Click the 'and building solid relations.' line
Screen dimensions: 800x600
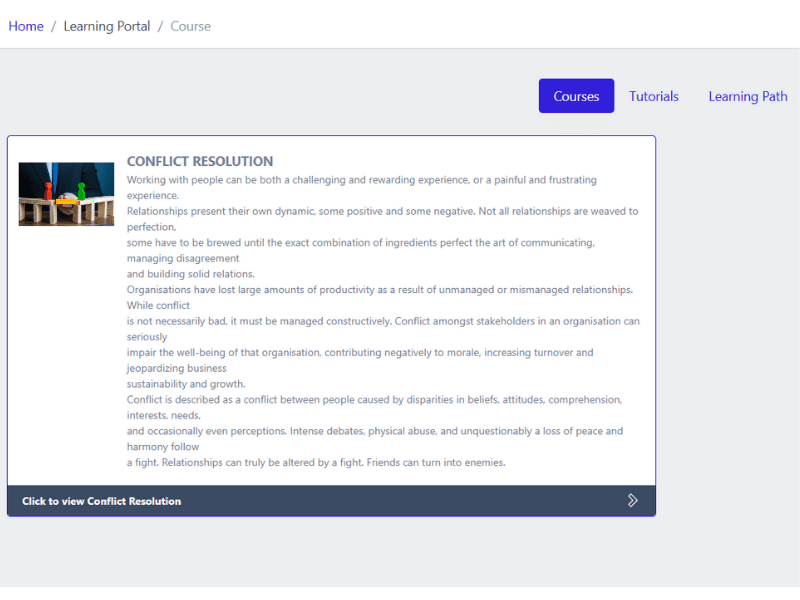click(191, 274)
